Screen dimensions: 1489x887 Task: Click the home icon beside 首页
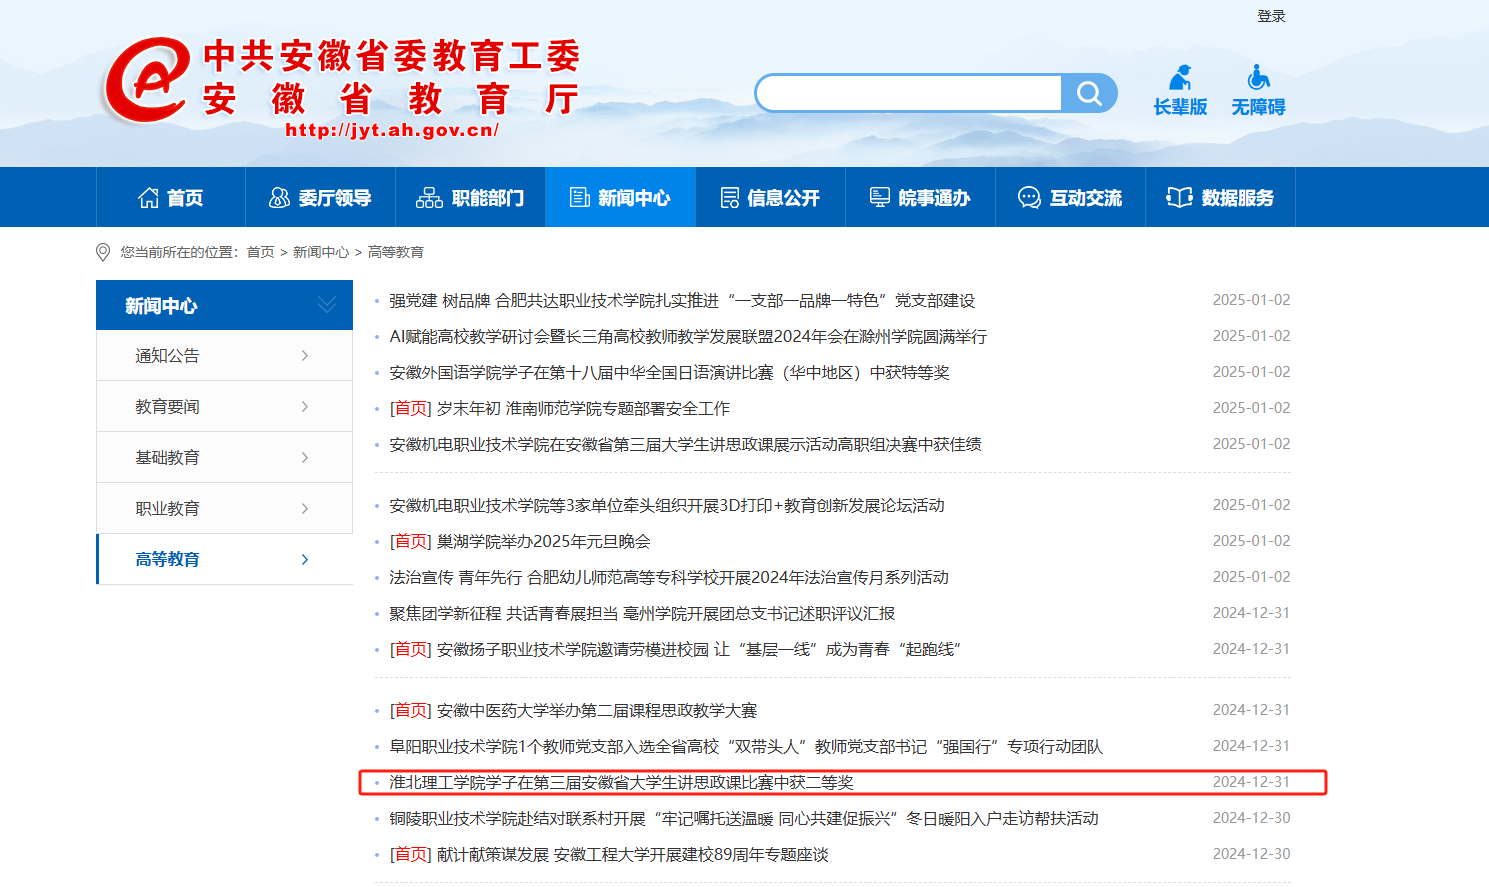coord(148,198)
